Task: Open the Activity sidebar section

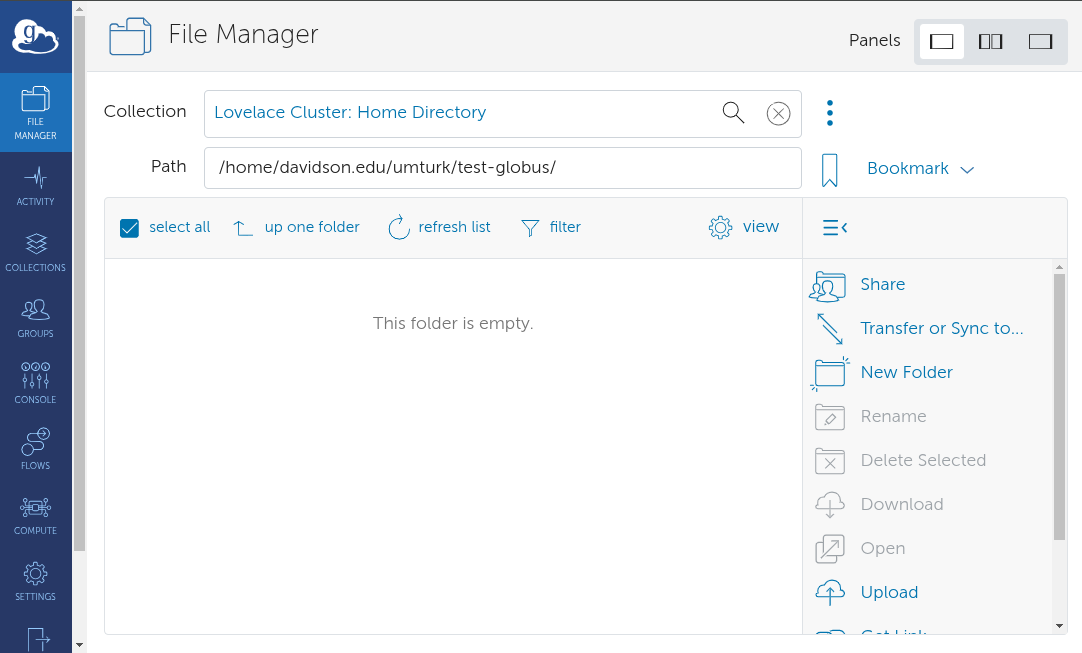Action: click(35, 186)
